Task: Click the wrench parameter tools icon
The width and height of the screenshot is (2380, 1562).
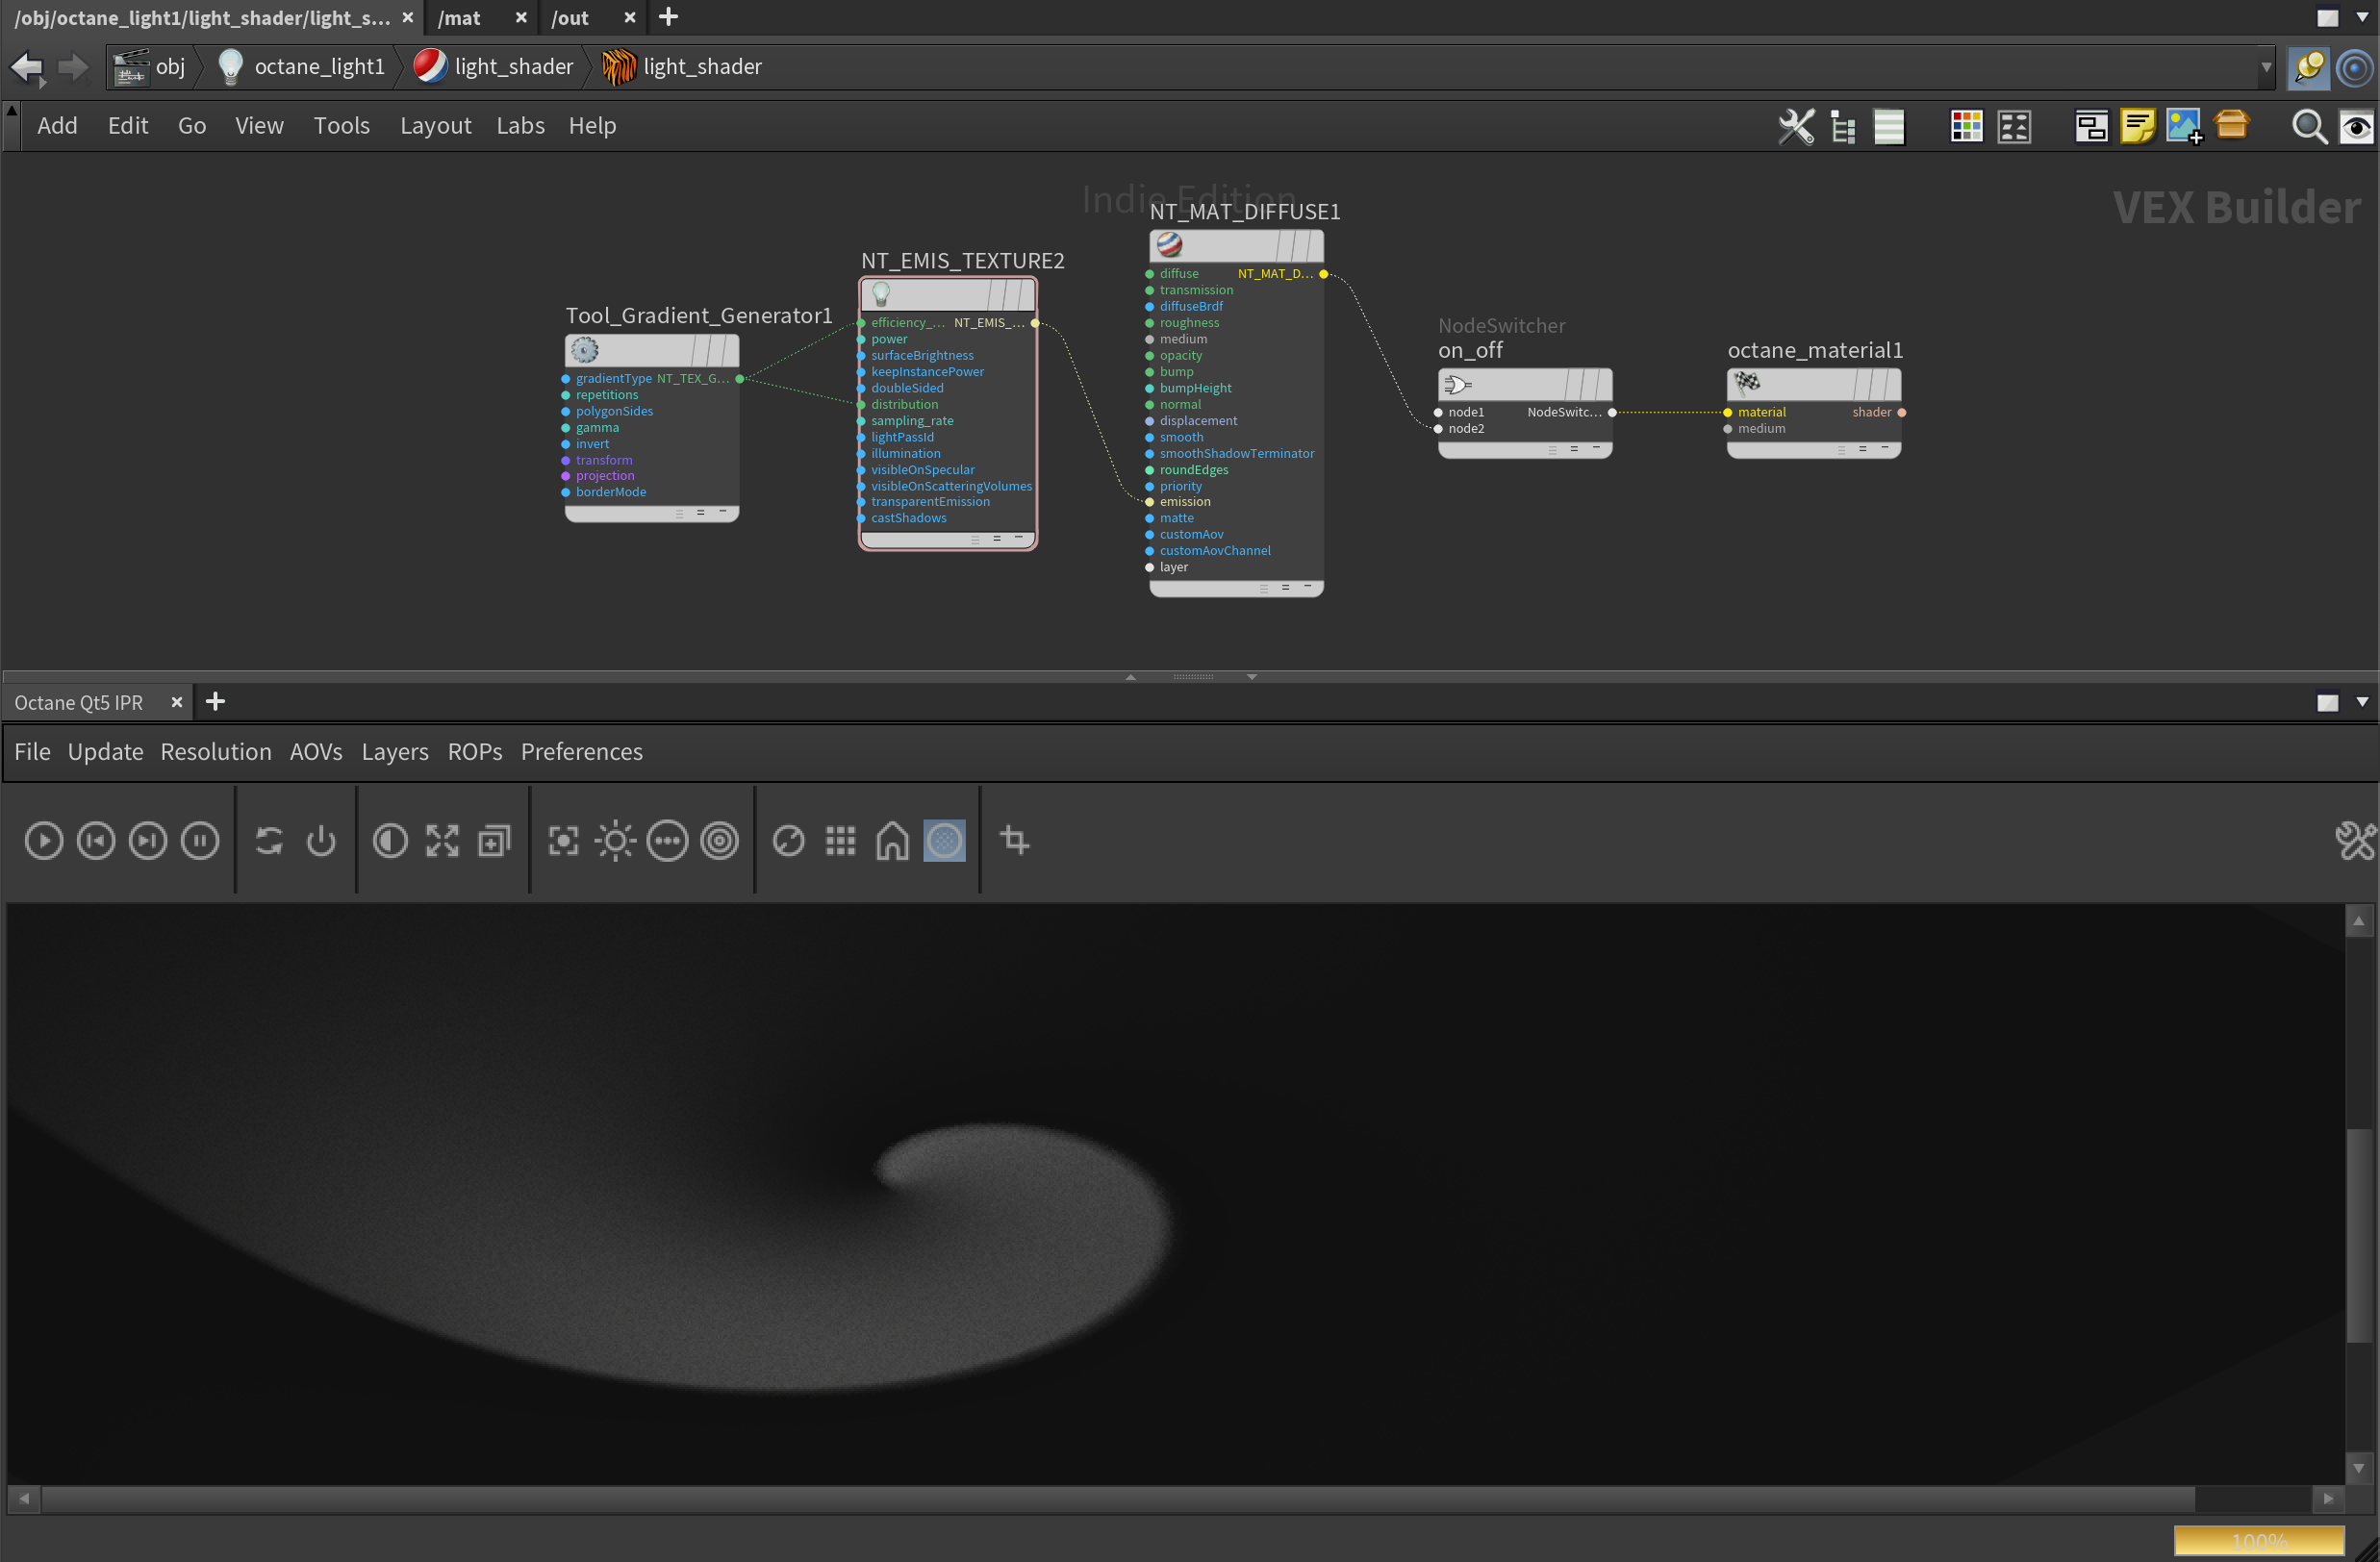Action: [1796, 127]
